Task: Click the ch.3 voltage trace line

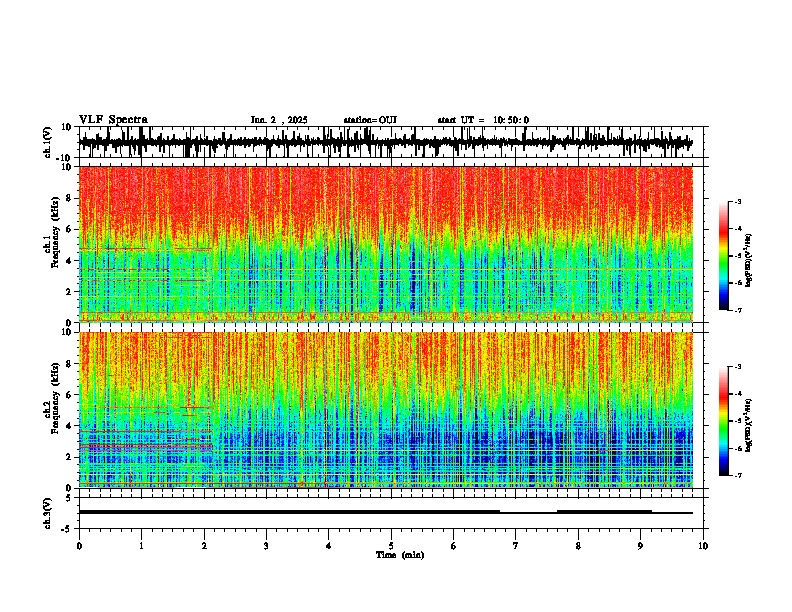Action: pyautogui.click(x=385, y=512)
